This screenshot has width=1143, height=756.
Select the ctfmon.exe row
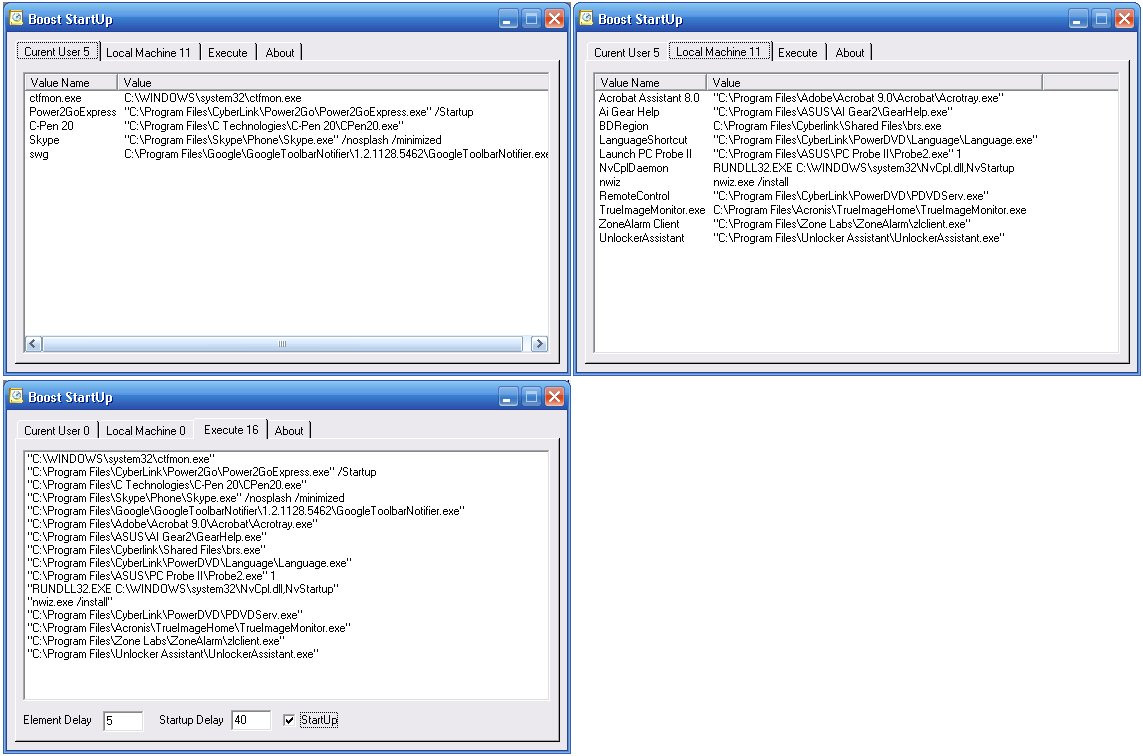(x=286, y=98)
